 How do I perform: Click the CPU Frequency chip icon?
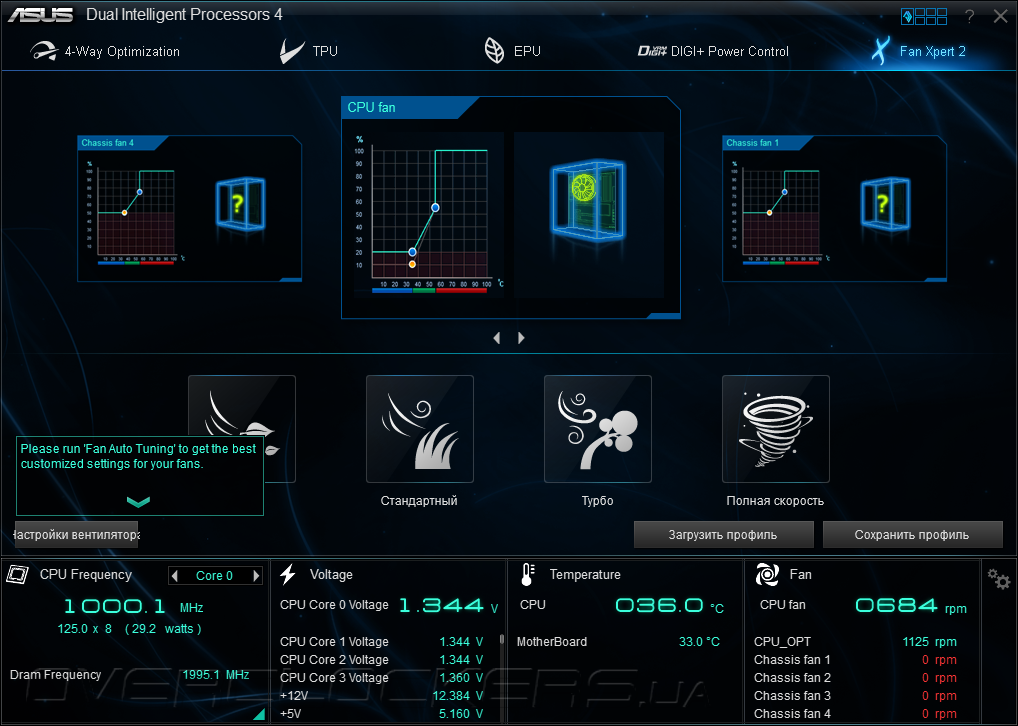pyautogui.click(x=18, y=574)
